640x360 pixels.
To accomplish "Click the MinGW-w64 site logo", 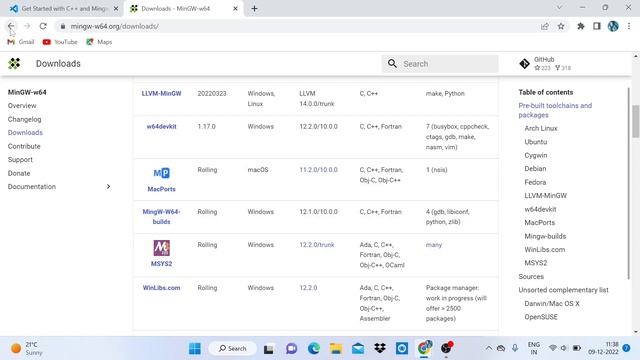I will click(x=14, y=63).
